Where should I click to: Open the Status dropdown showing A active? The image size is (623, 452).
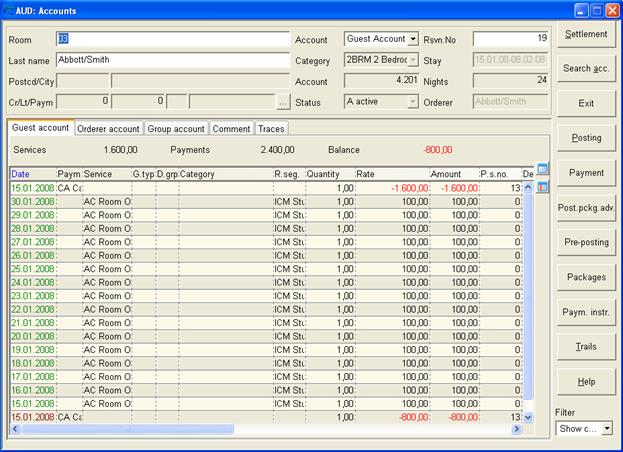pos(413,102)
